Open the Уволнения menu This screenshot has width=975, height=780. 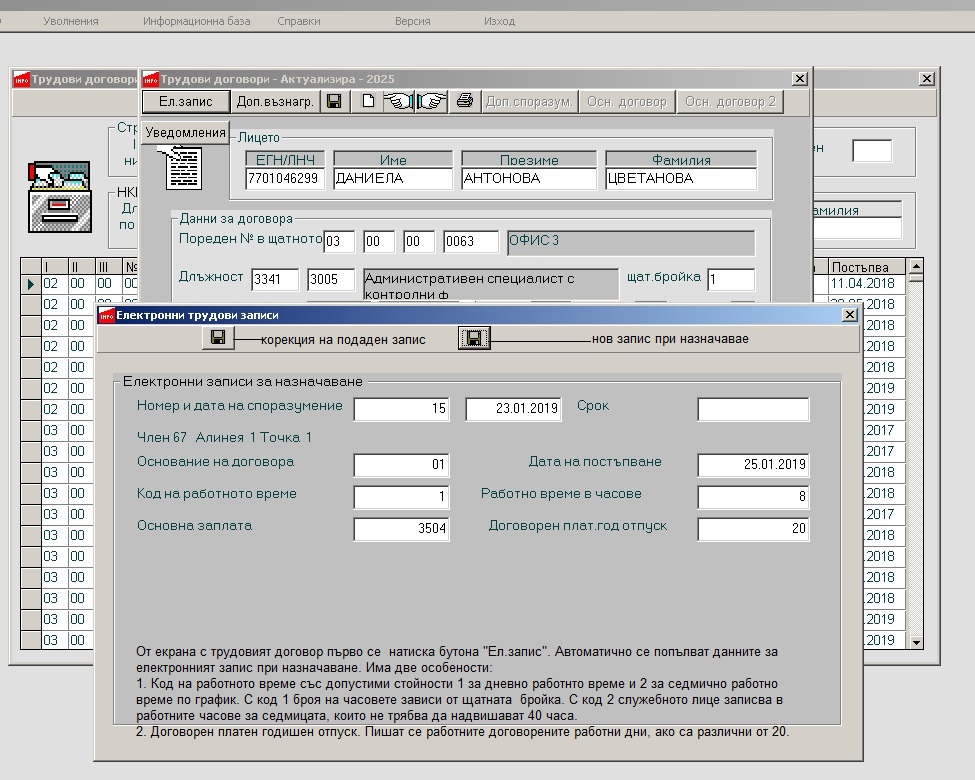click(71, 21)
